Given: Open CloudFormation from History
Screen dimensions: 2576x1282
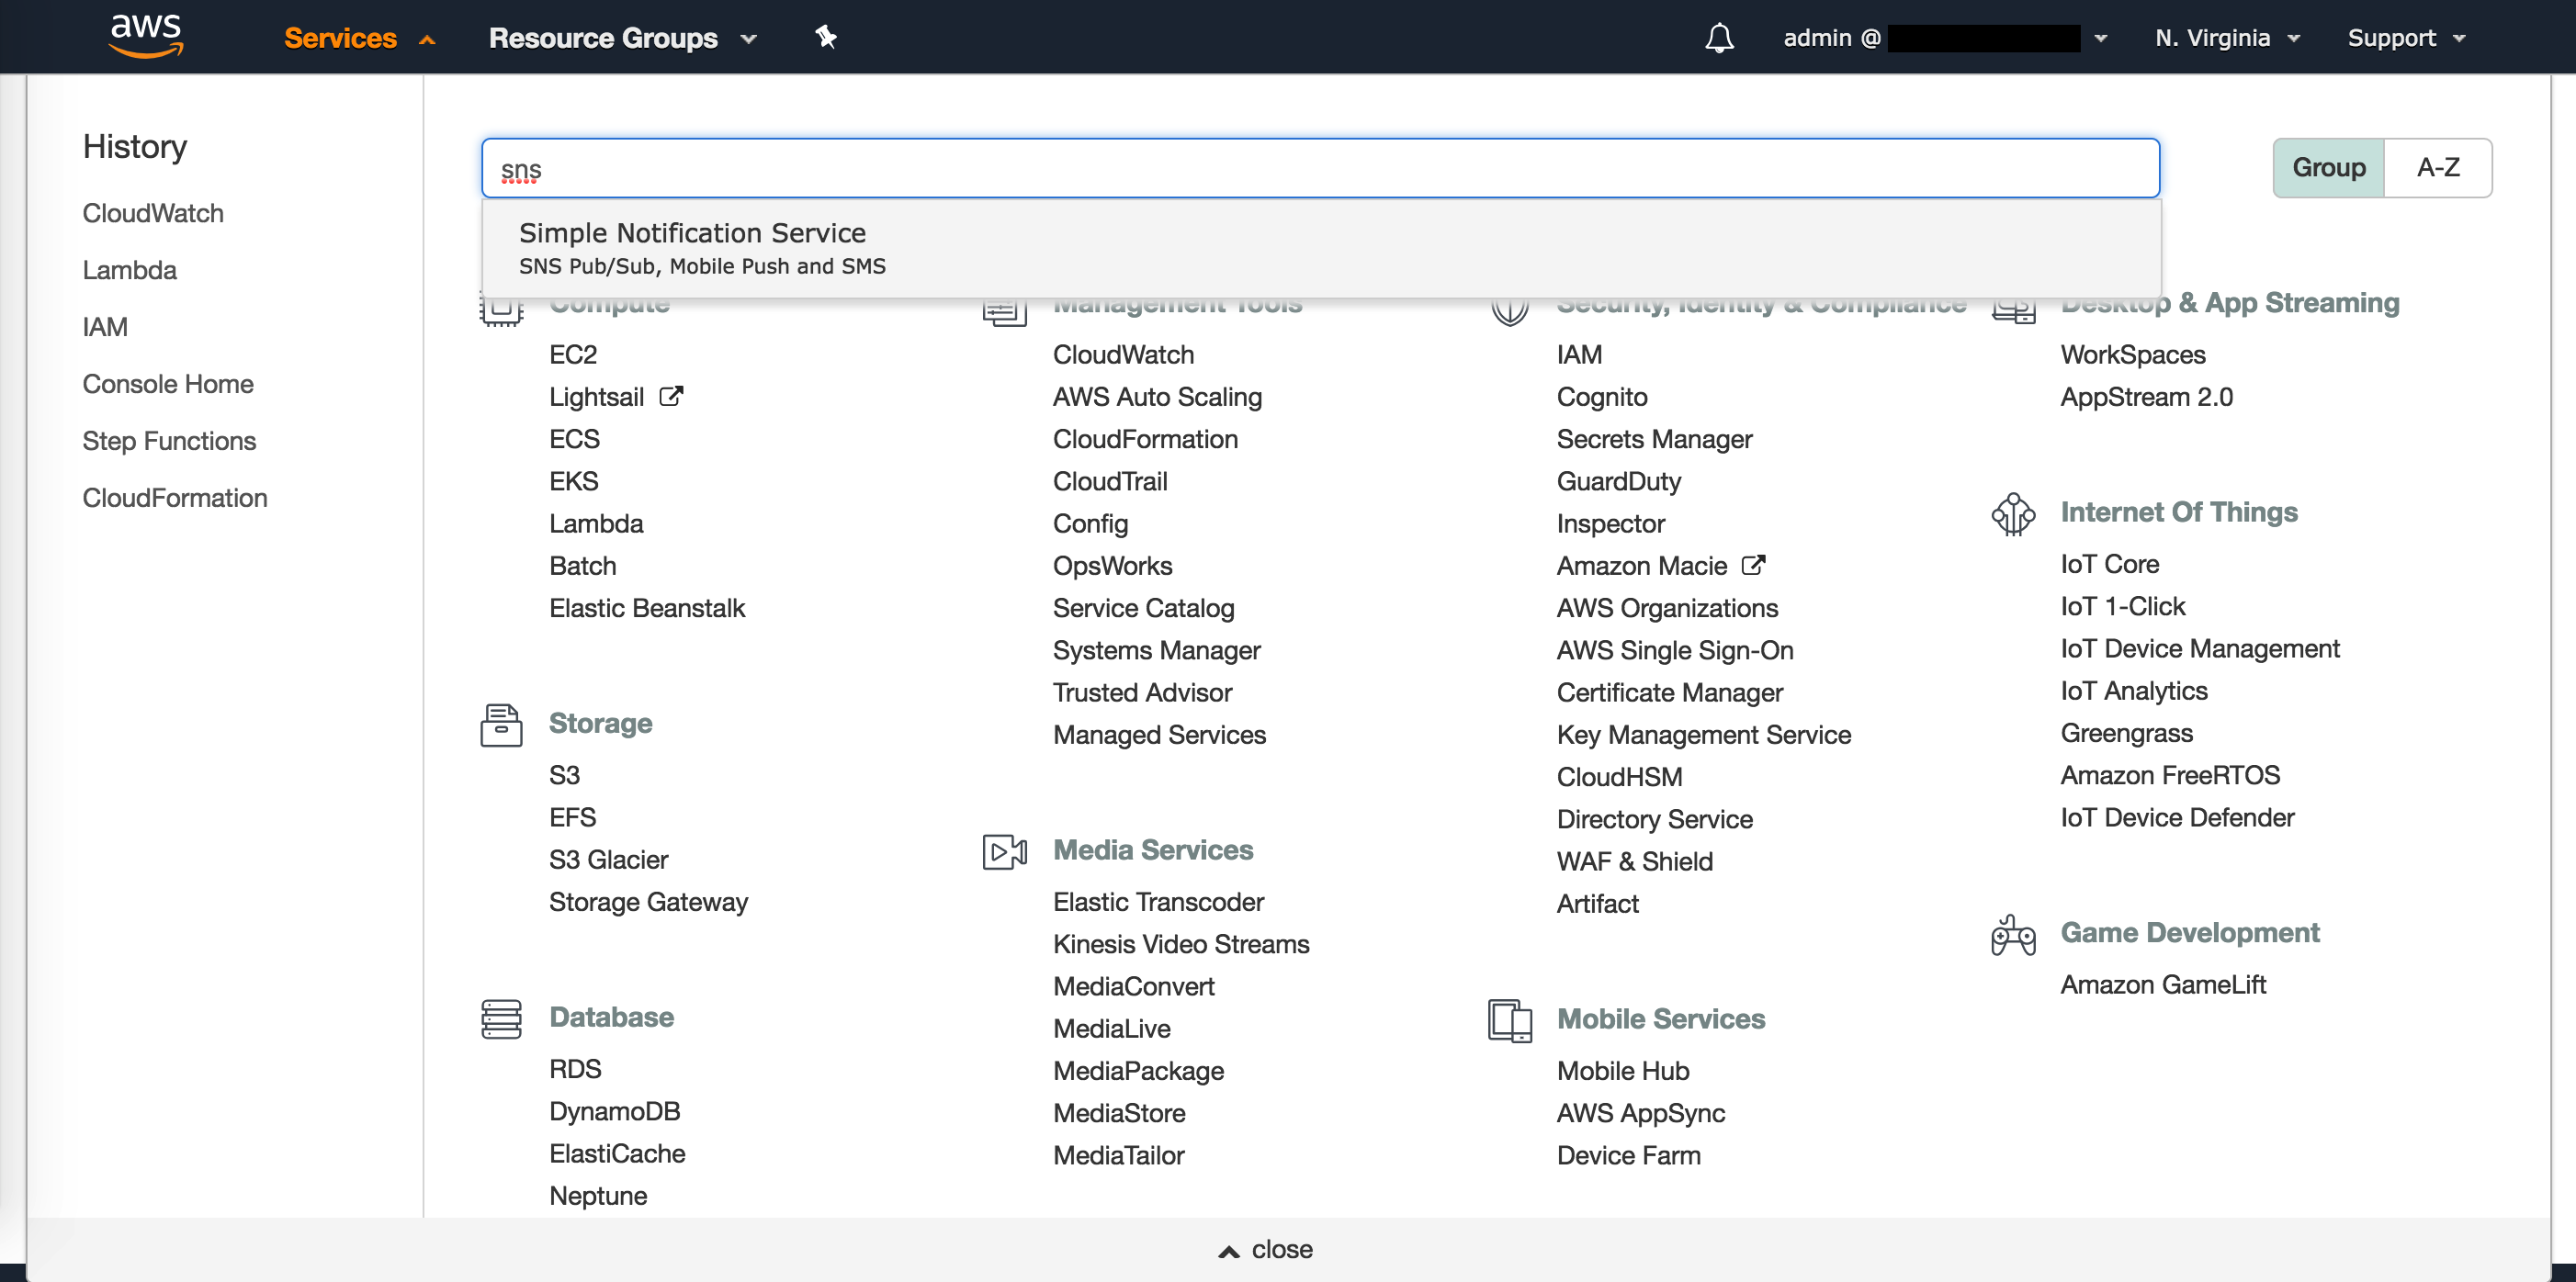Looking at the screenshot, I should (175, 498).
